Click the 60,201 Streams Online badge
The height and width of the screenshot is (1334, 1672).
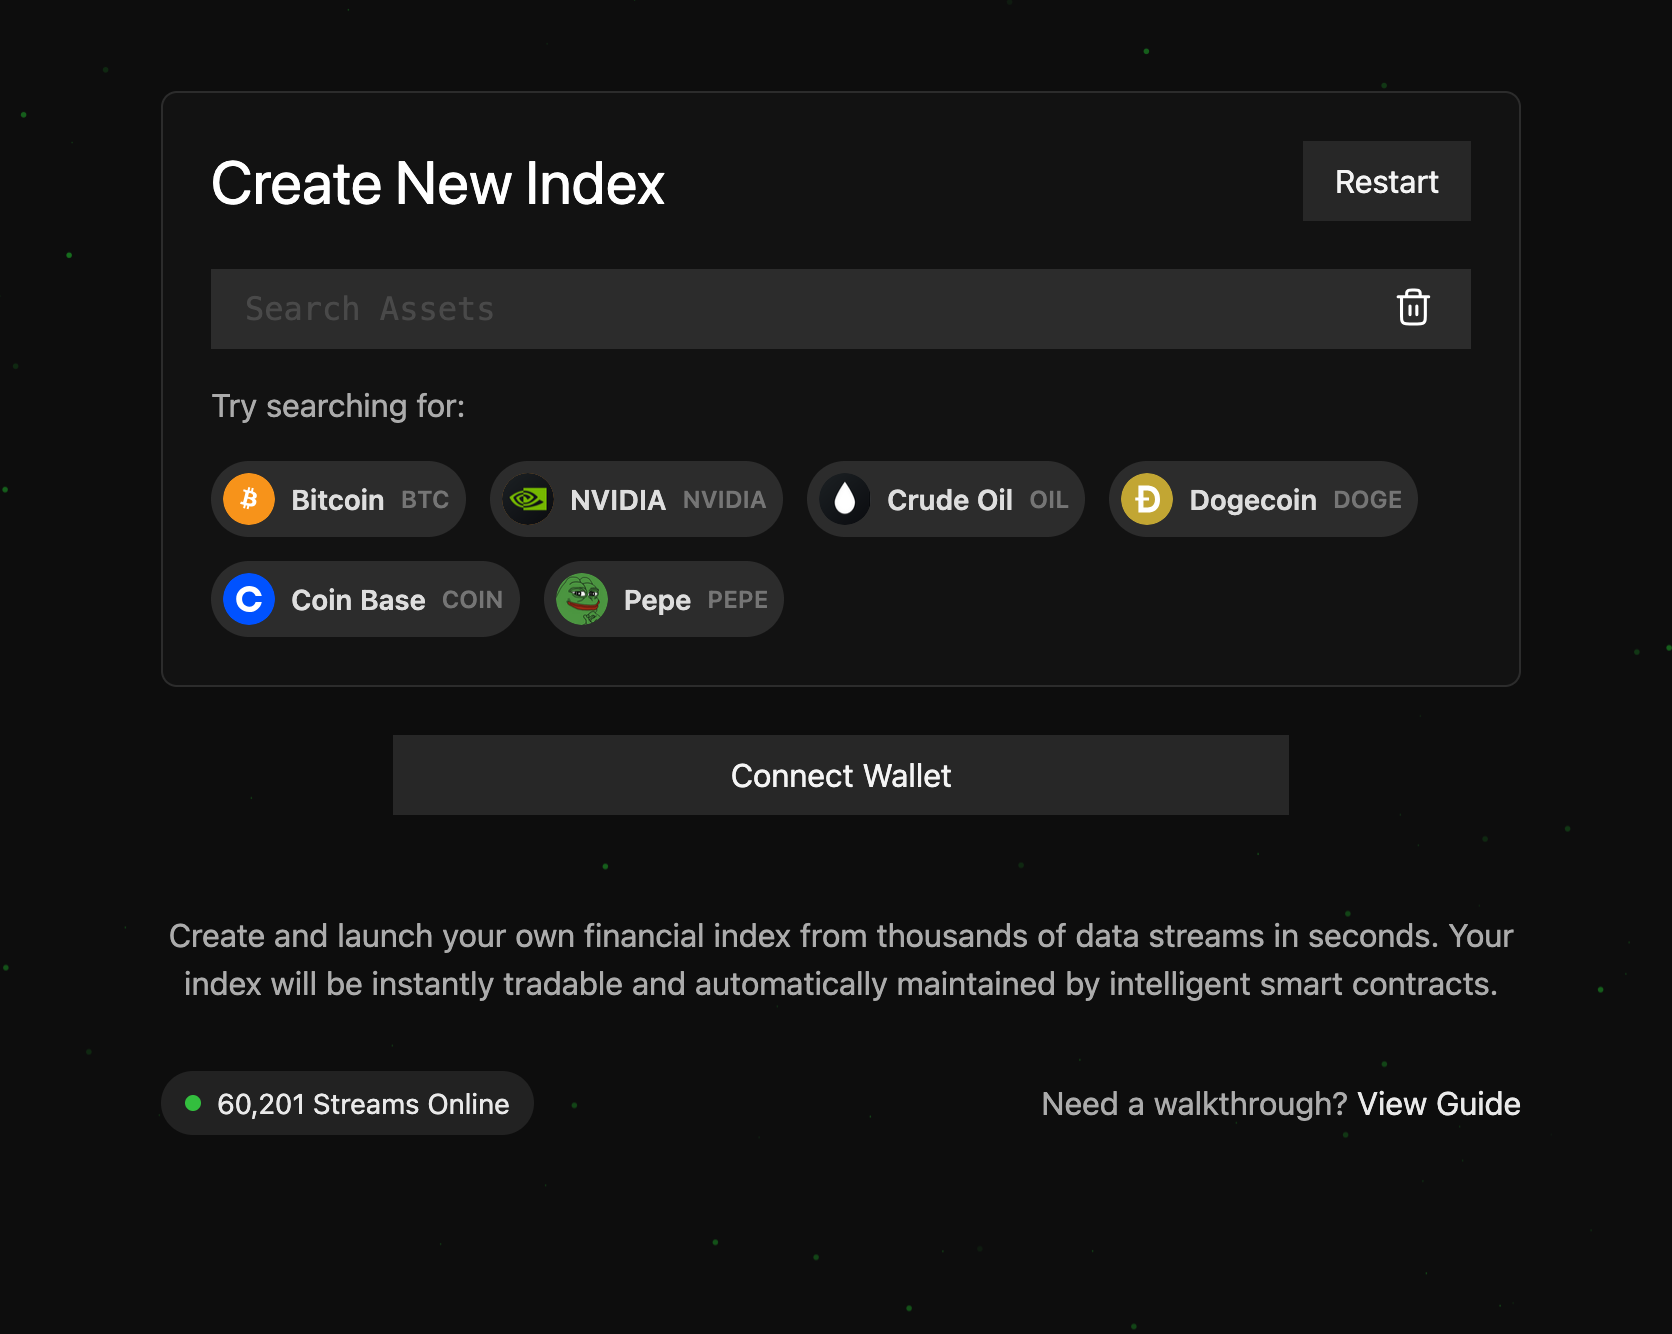coord(347,1103)
